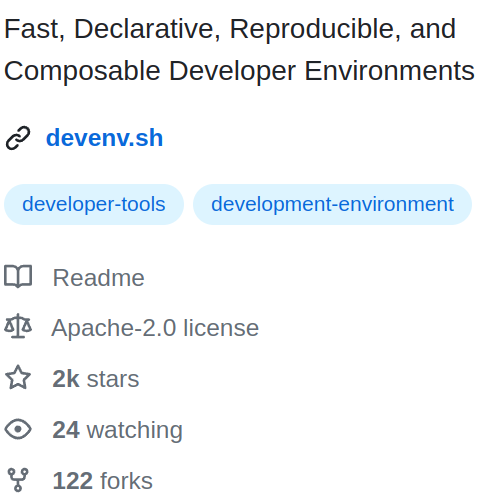Open the 2k stars link
This screenshot has width=497, height=503.
click(96, 379)
